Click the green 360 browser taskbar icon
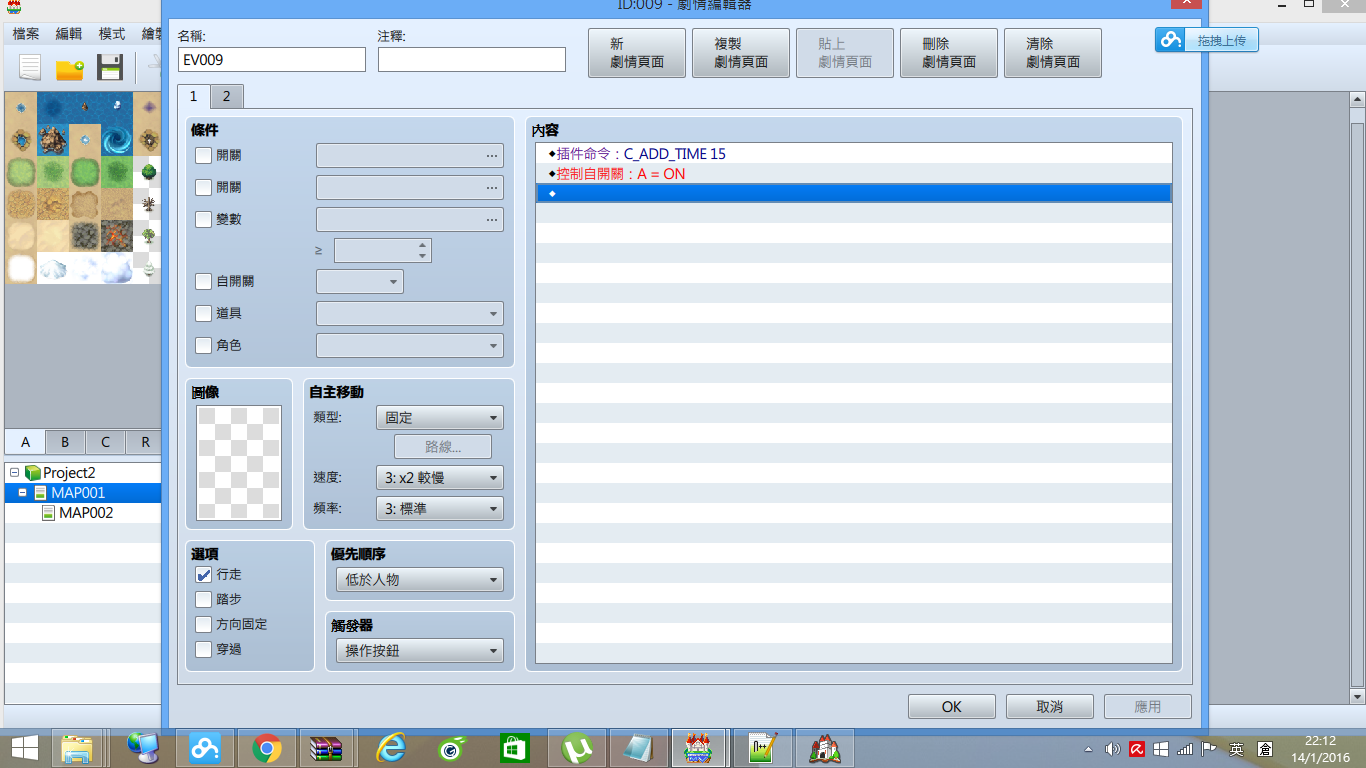Image resolution: width=1366 pixels, height=768 pixels. pyautogui.click(x=452, y=748)
